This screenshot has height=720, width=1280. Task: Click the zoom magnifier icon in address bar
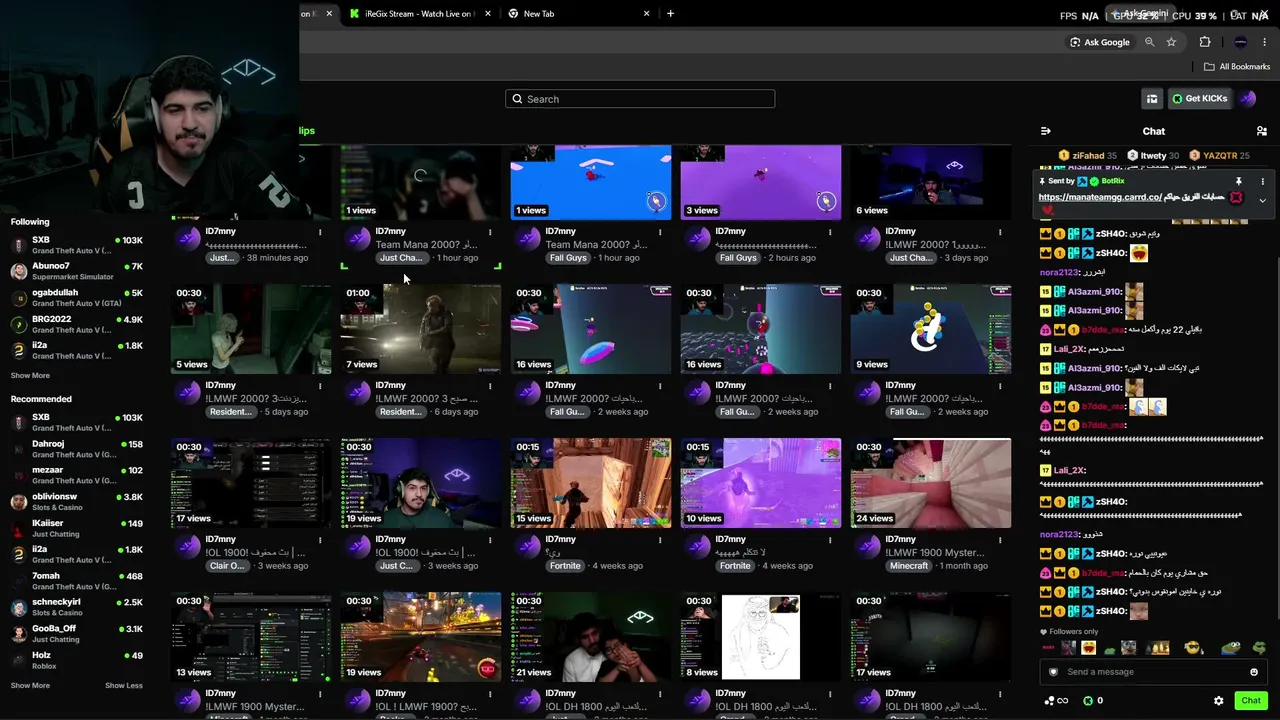click(1150, 42)
